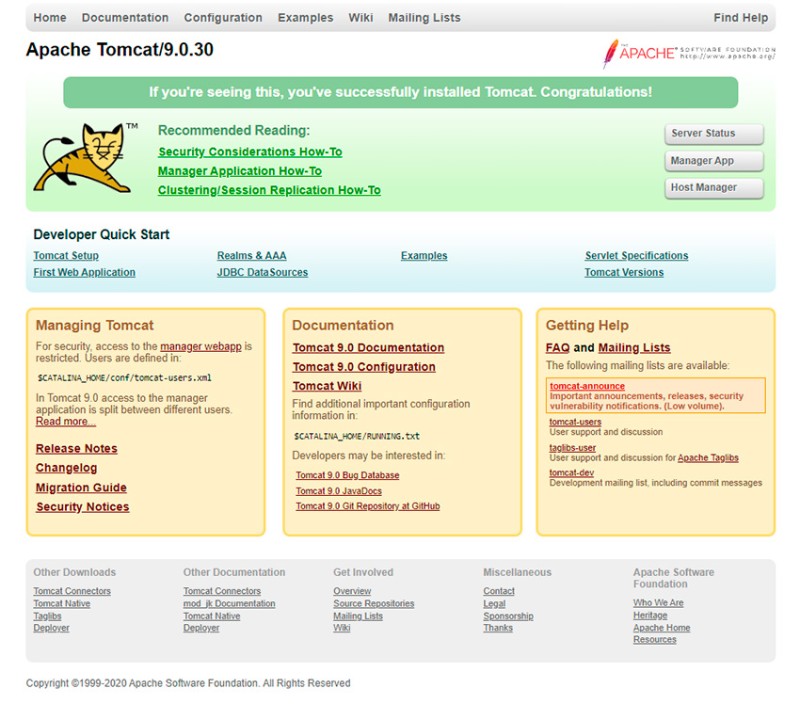Open the Manager App
The image size is (800, 720).
tap(713, 160)
